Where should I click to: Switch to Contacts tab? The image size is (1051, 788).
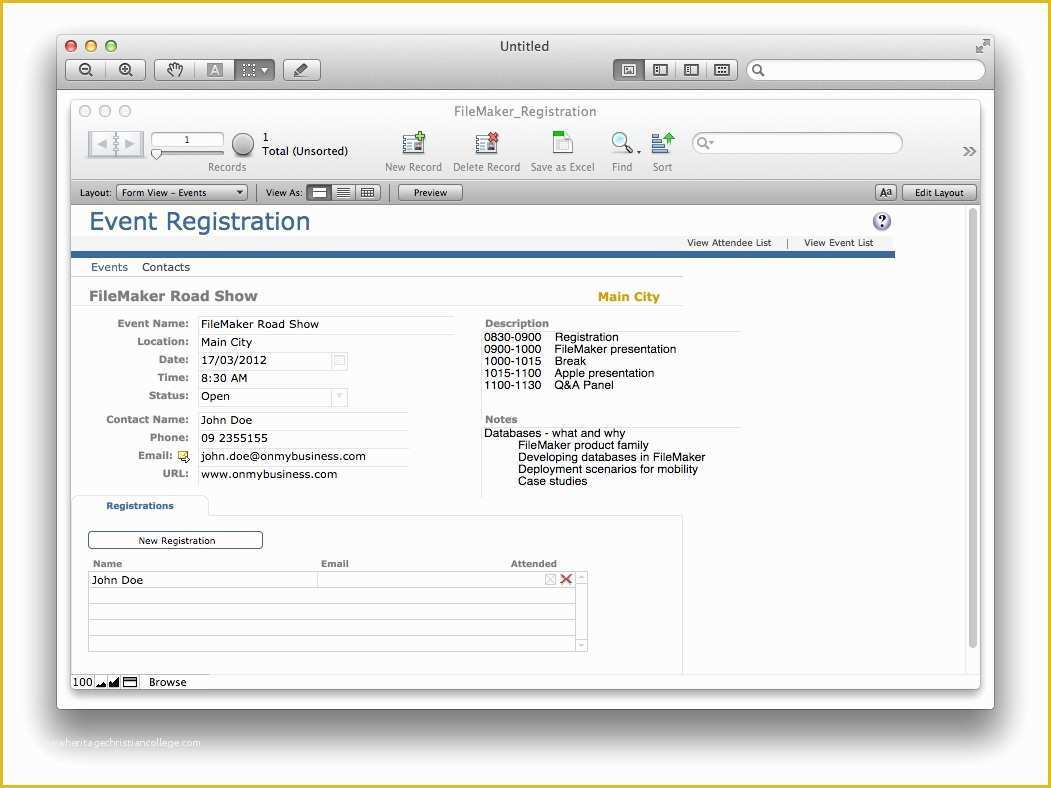166,267
